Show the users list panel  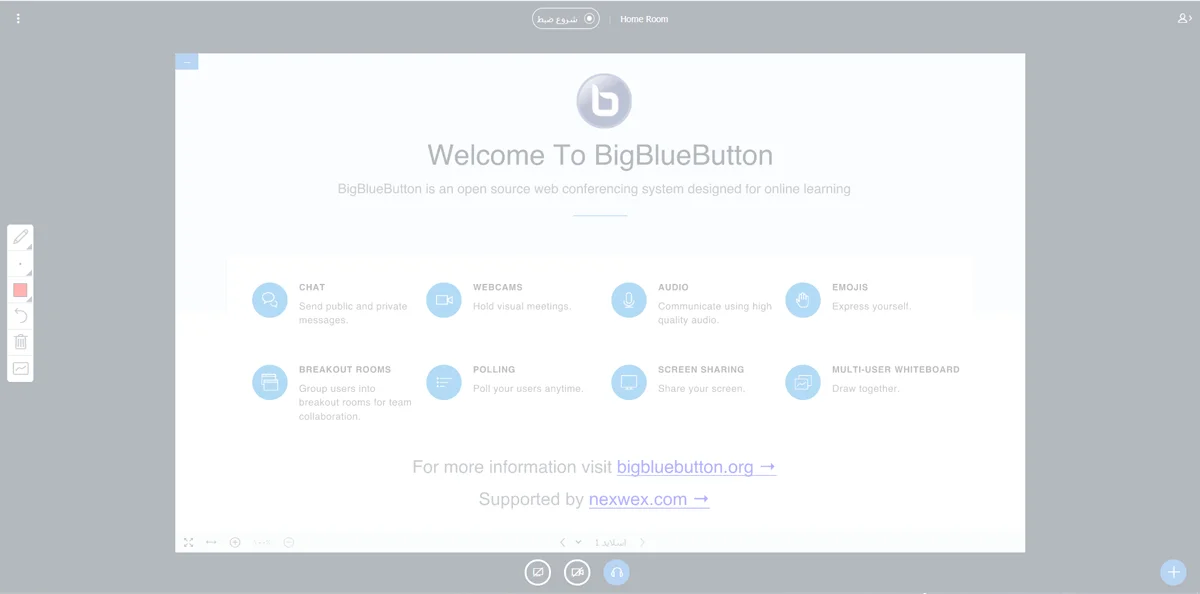click(x=1184, y=19)
